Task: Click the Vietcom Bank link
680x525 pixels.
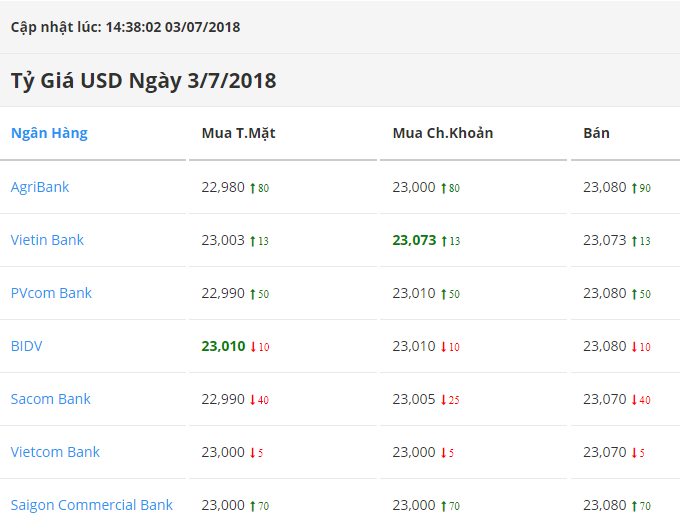Action: (55, 452)
